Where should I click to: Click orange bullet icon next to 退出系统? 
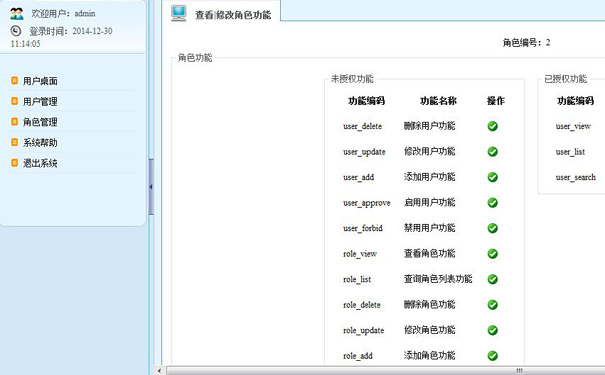pyautogui.click(x=14, y=163)
